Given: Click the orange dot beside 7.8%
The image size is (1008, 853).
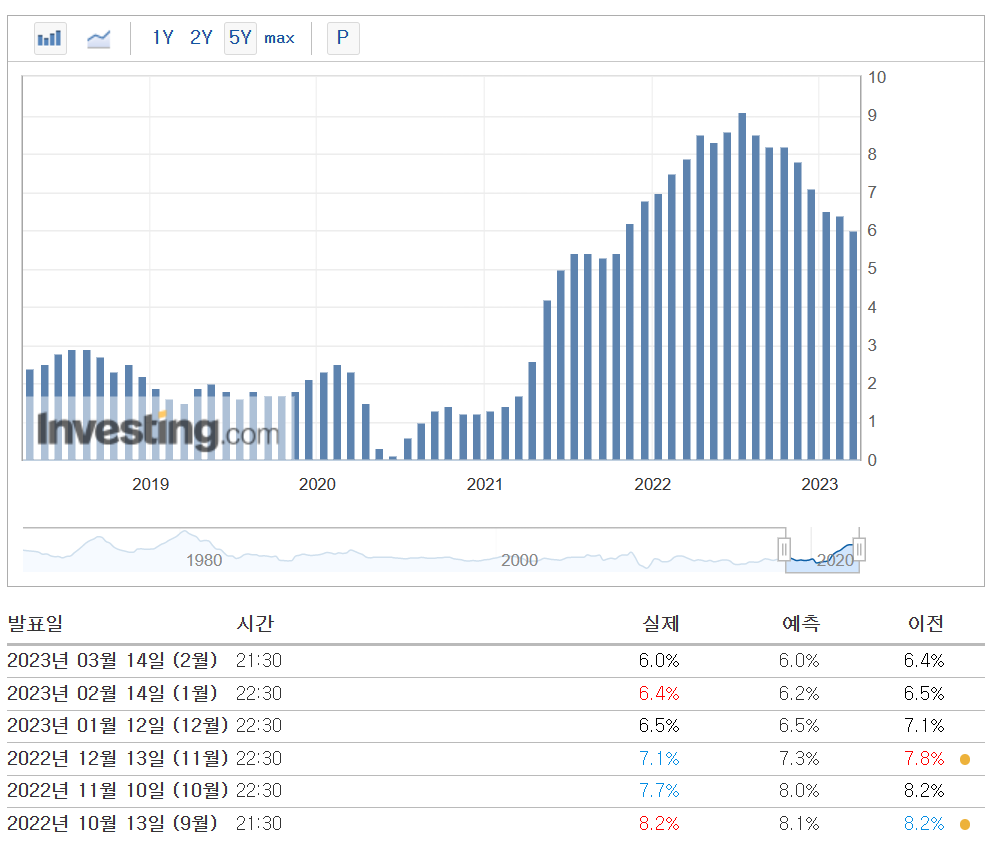Looking at the screenshot, I should pyautogui.click(x=965, y=760).
